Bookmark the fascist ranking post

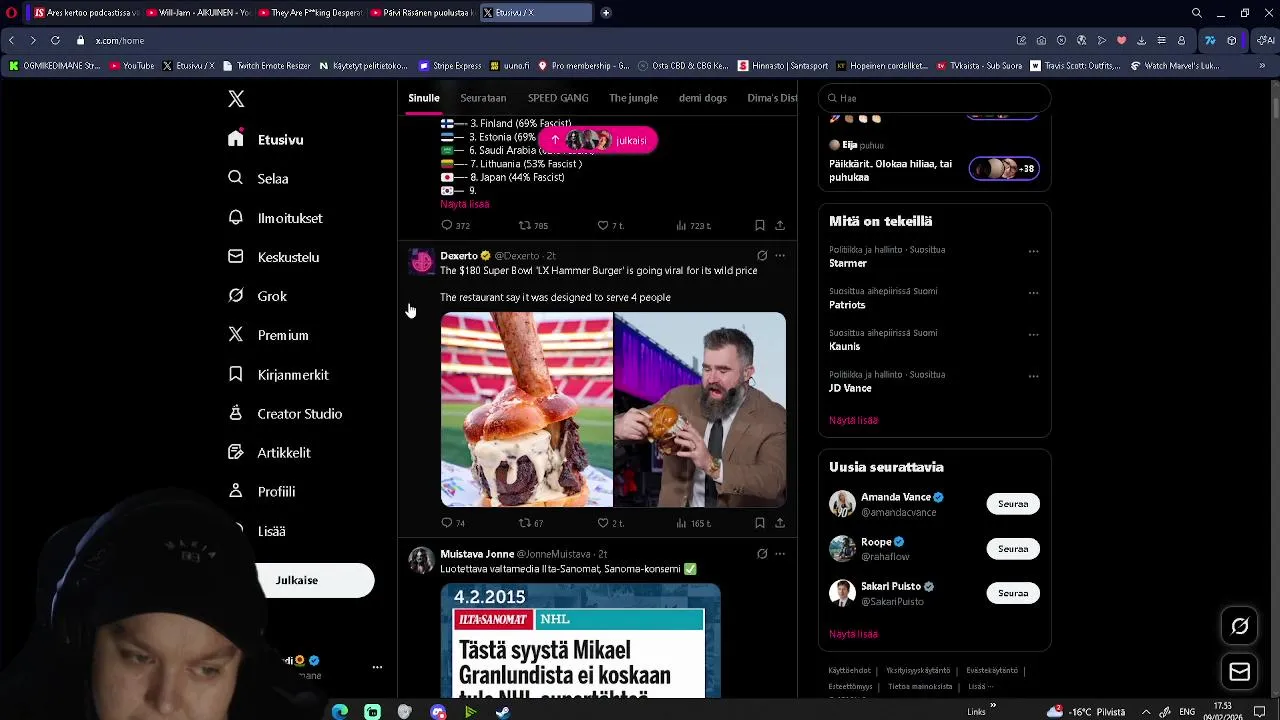tap(760, 226)
